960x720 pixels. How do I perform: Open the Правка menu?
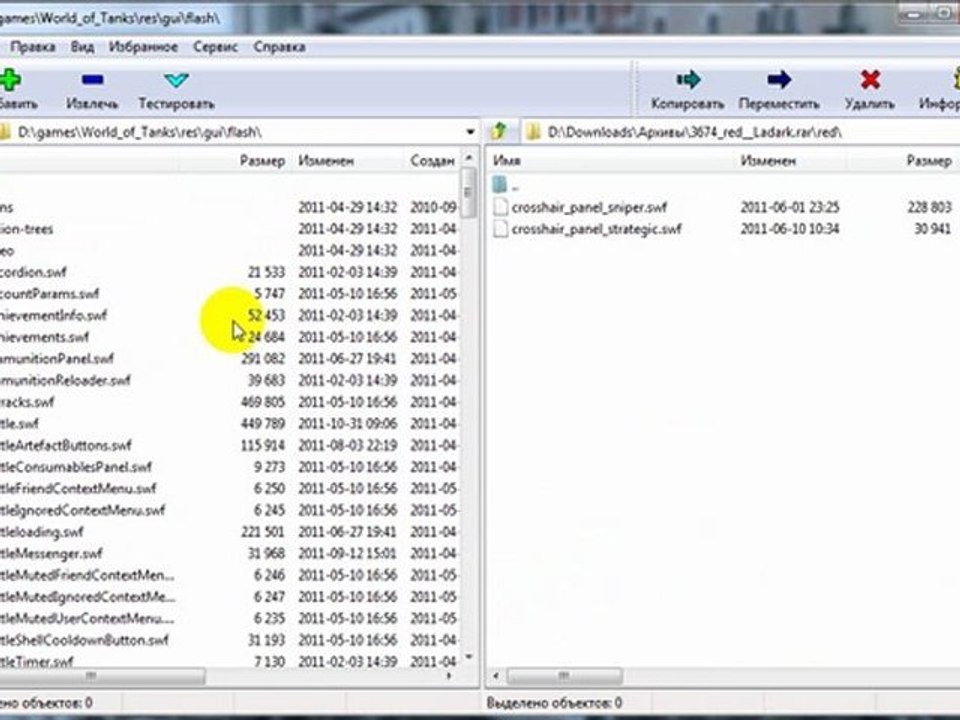(32, 47)
